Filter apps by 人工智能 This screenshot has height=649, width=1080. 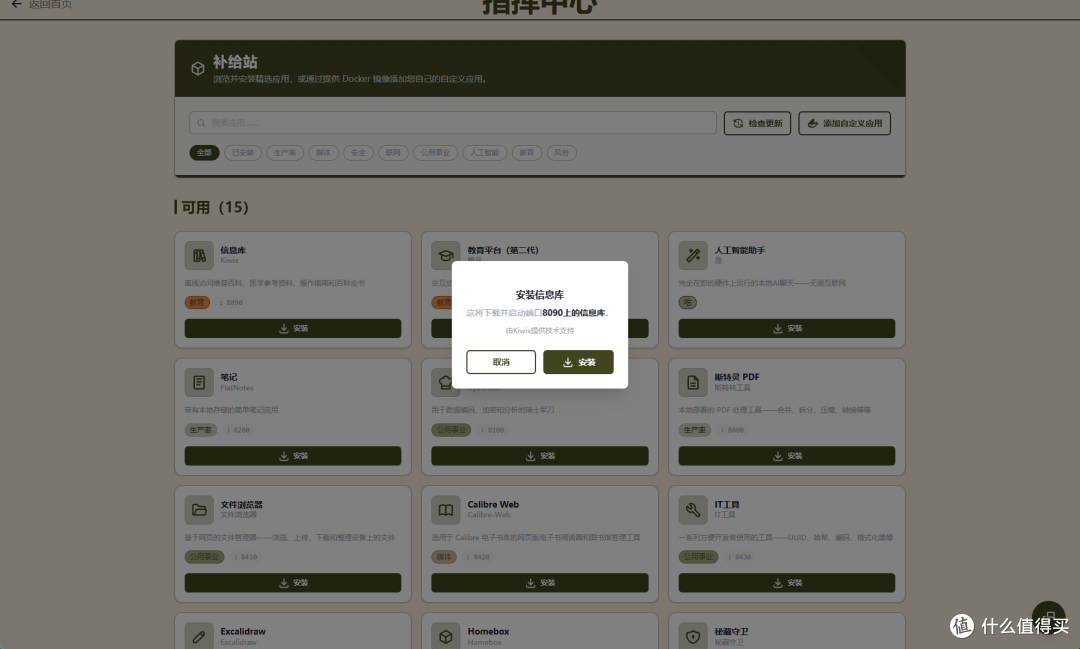(485, 152)
